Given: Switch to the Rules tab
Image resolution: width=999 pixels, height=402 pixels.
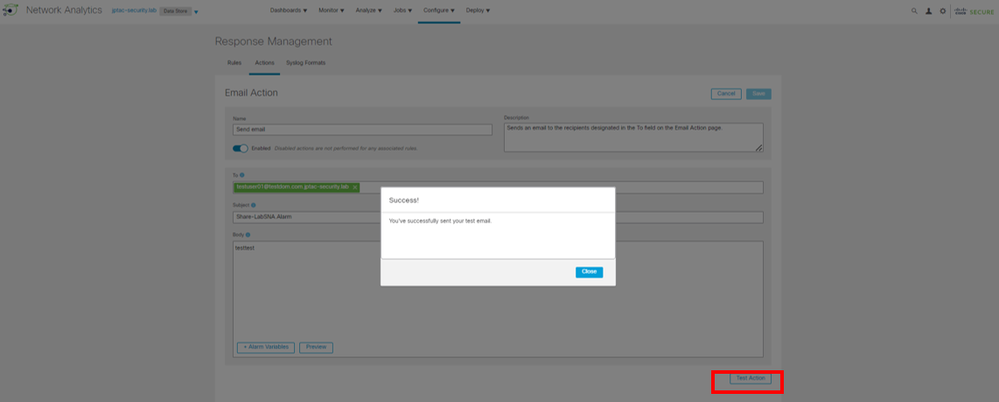Looking at the screenshot, I should coord(234,63).
